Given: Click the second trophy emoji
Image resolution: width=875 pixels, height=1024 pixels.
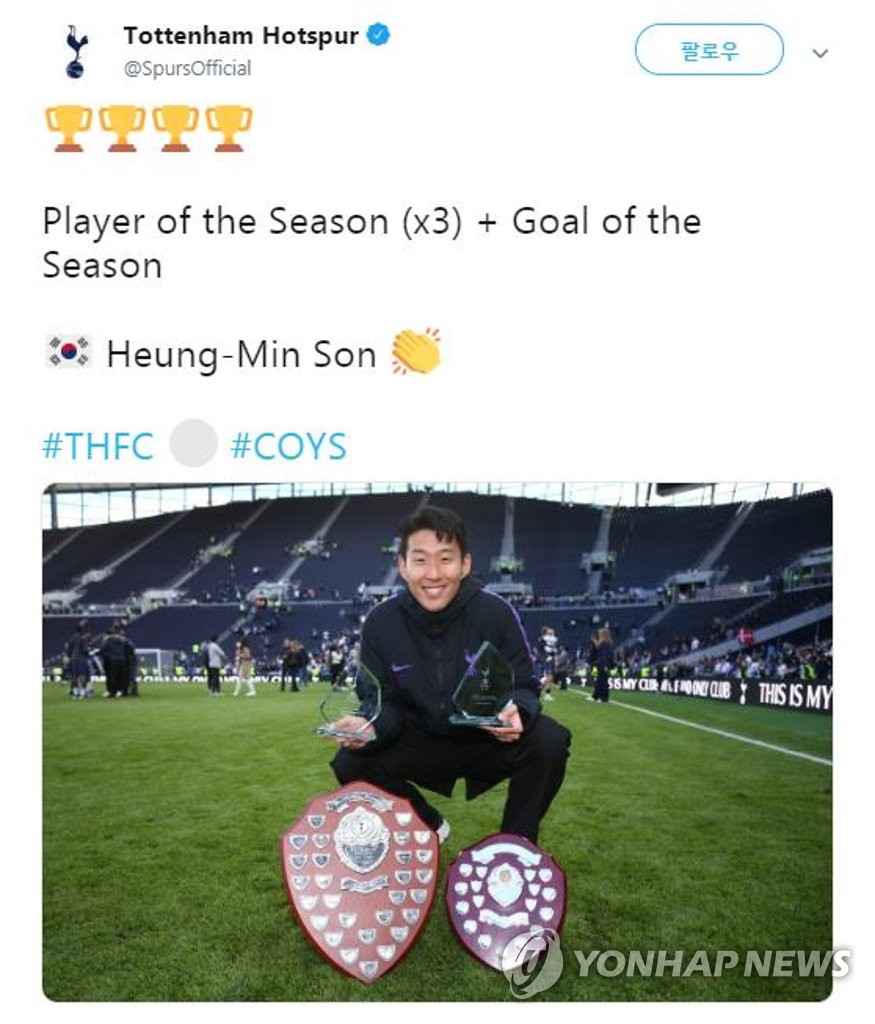Looking at the screenshot, I should coord(122,129).
